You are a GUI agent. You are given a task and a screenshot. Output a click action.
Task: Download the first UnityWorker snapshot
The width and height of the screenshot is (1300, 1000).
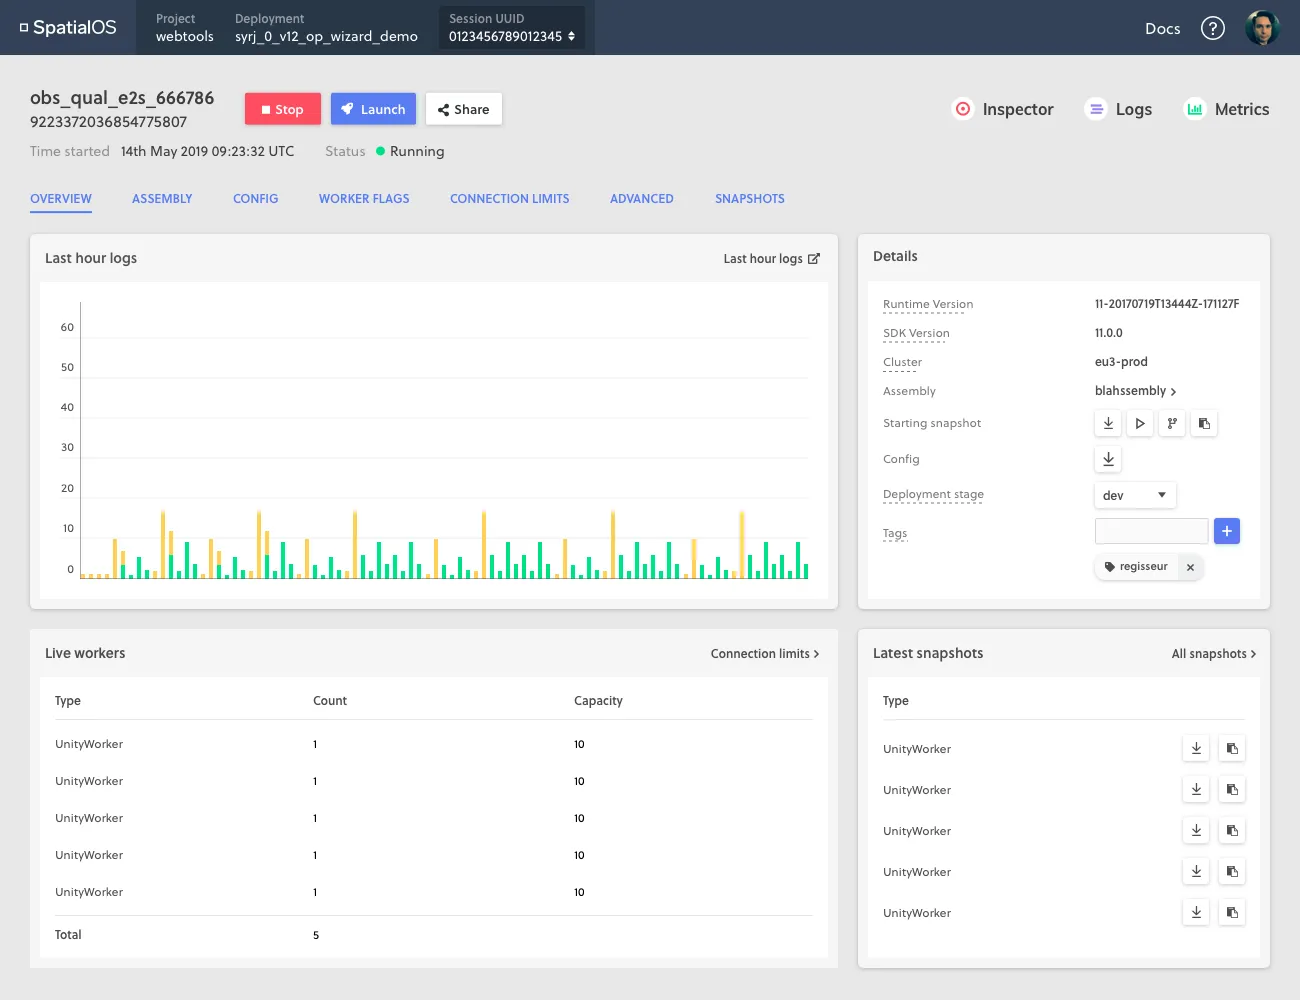(1196, 749)
